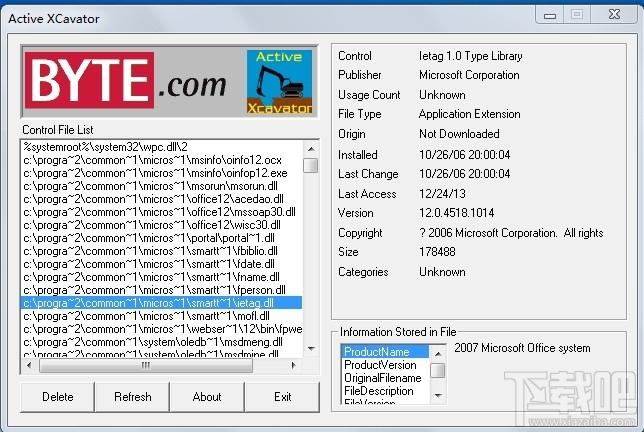Open the About dialog
This screenshot has height=432, width=644.
click(207, 397)
